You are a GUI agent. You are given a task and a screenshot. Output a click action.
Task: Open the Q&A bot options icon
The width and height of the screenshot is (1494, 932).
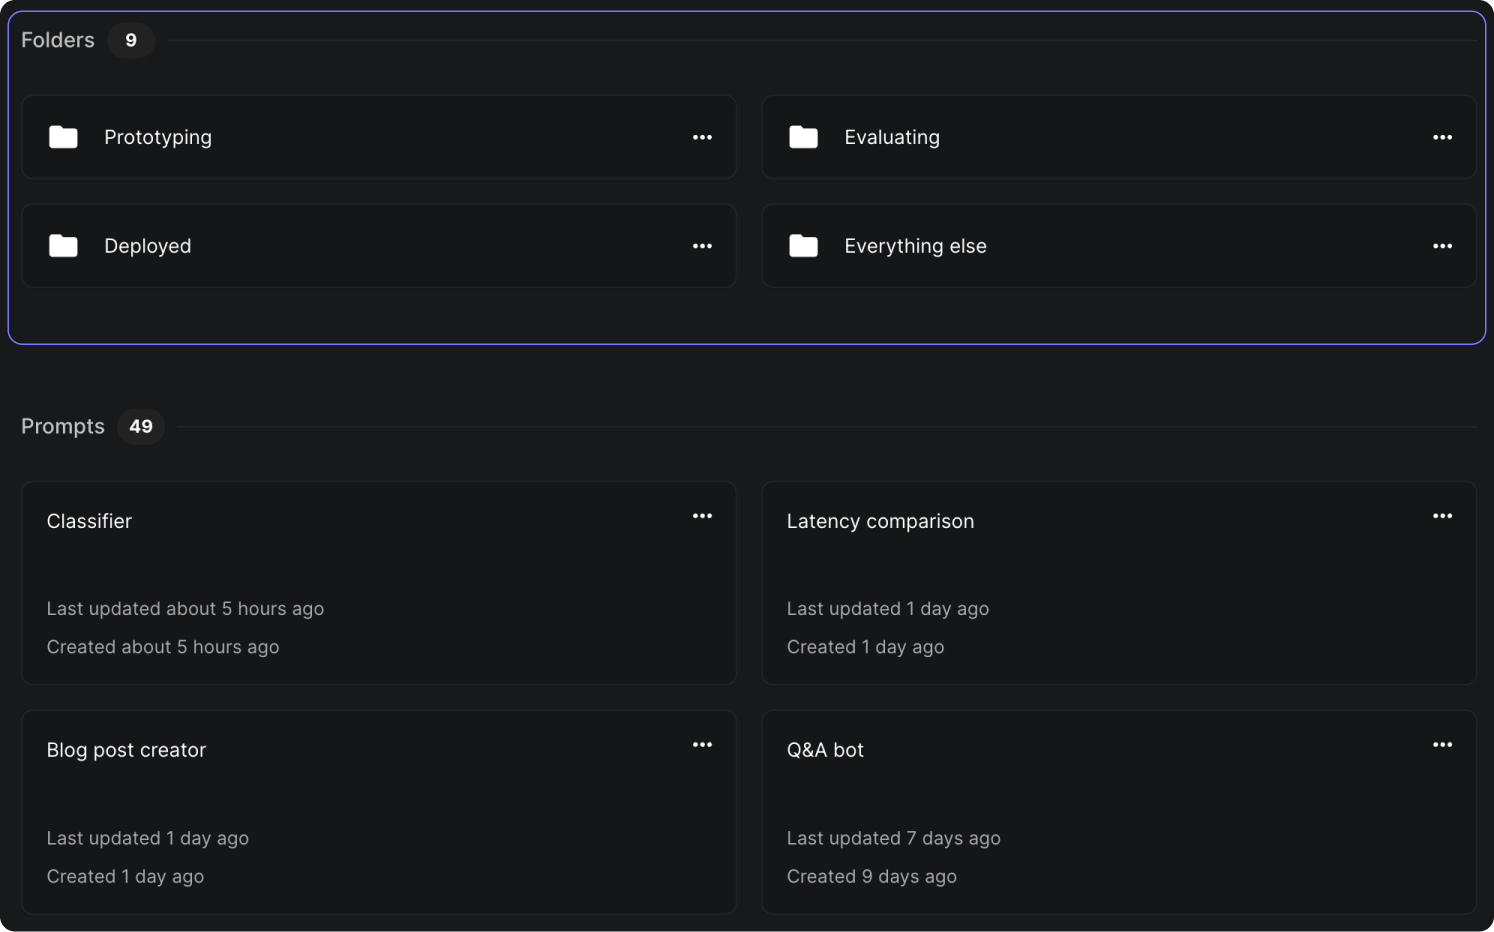[1442, 744]
